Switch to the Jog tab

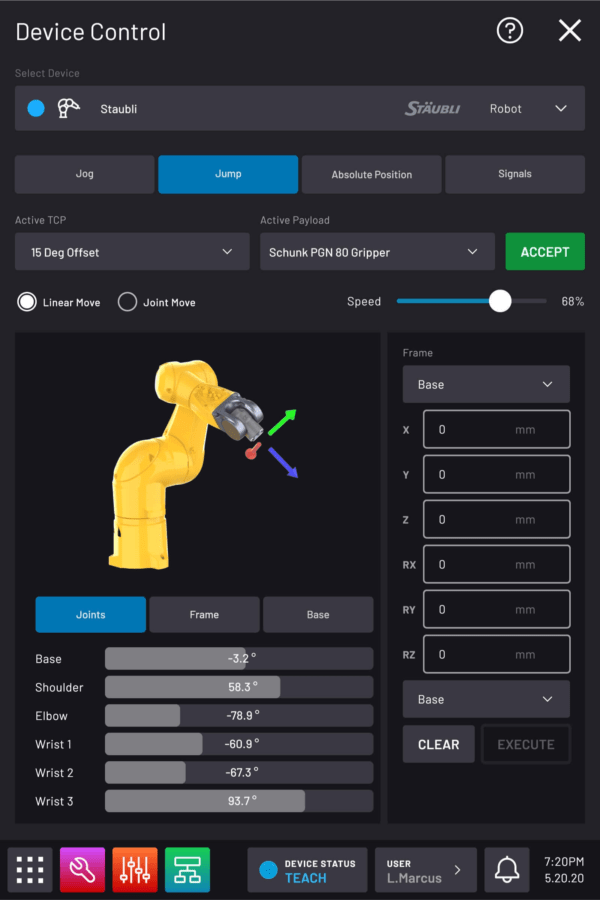pyautogui.click(x=85, y=174)
